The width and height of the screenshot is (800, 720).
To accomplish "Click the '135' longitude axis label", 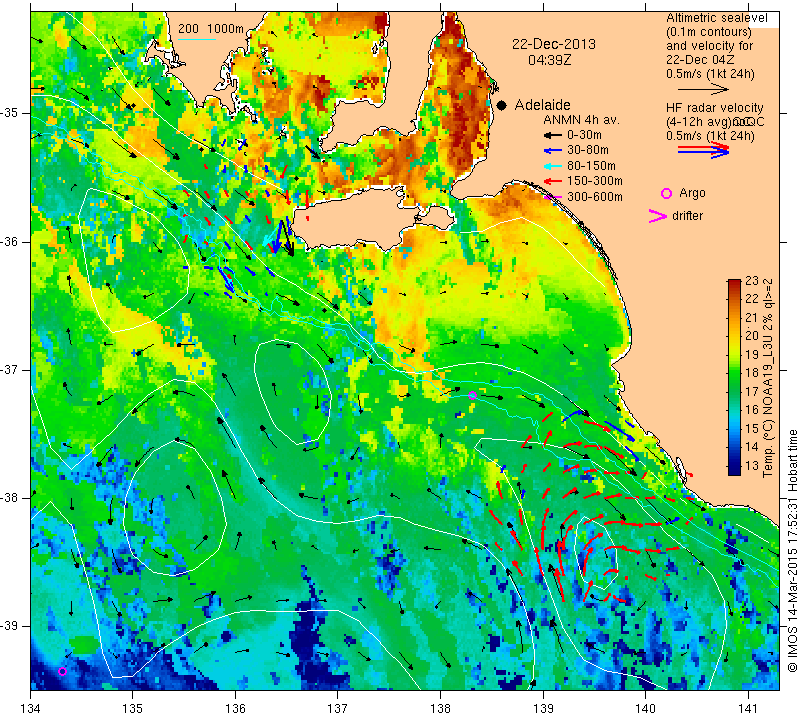I will [x=133, y=708].
